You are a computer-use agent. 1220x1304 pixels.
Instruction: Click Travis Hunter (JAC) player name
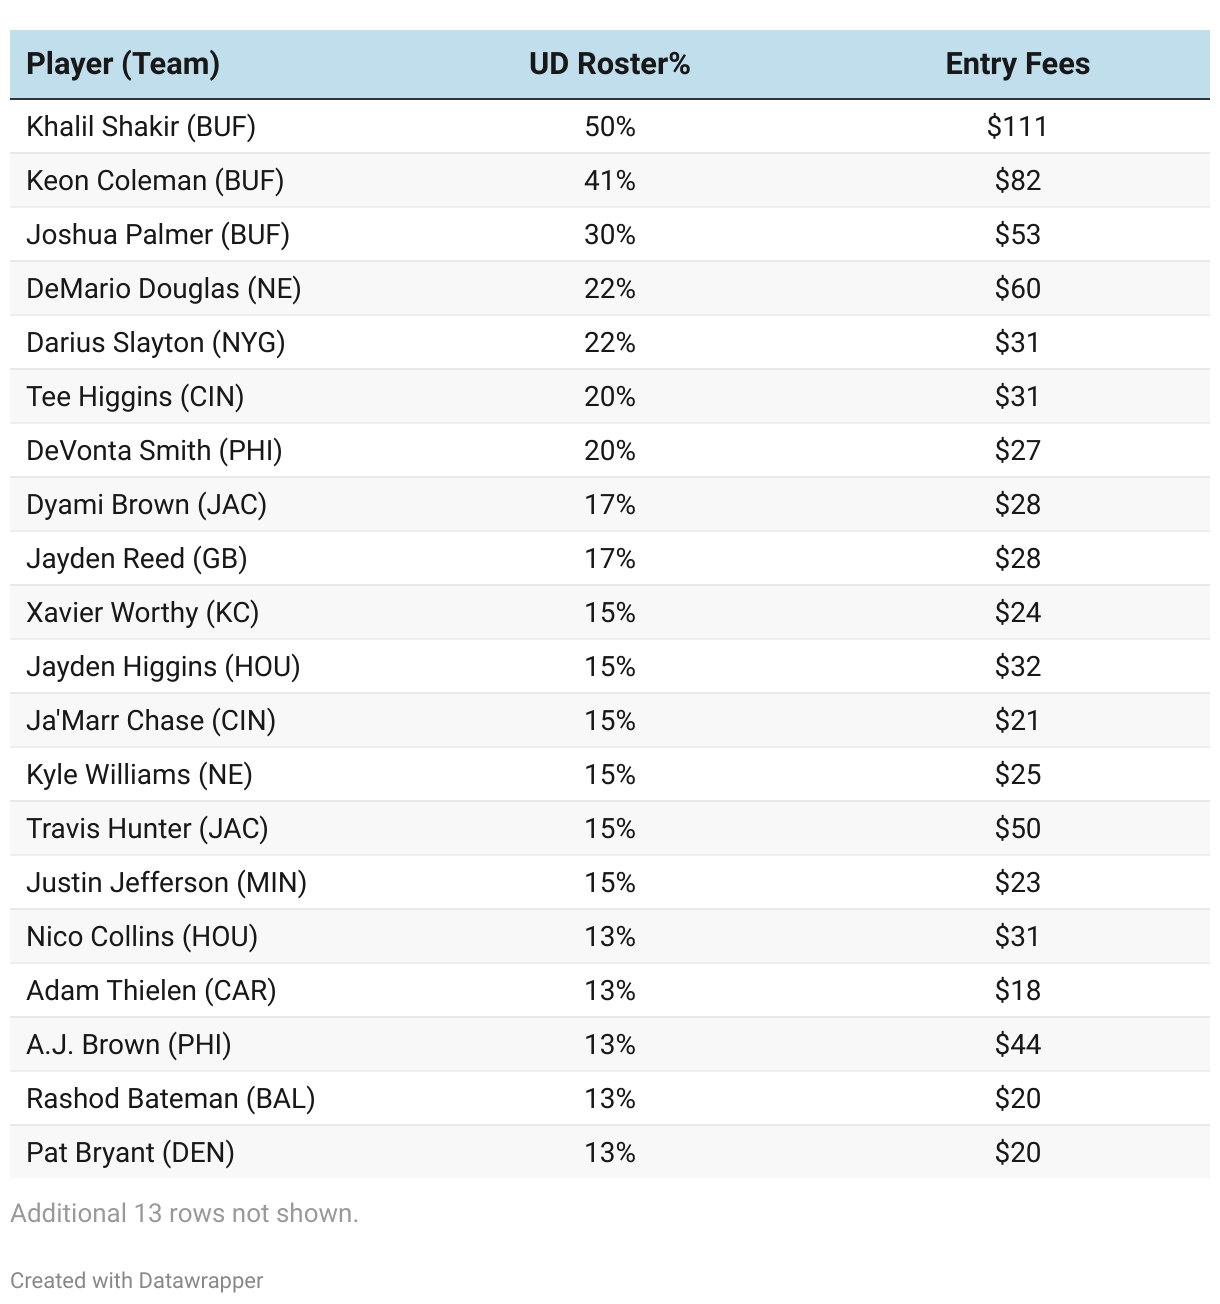147,828
